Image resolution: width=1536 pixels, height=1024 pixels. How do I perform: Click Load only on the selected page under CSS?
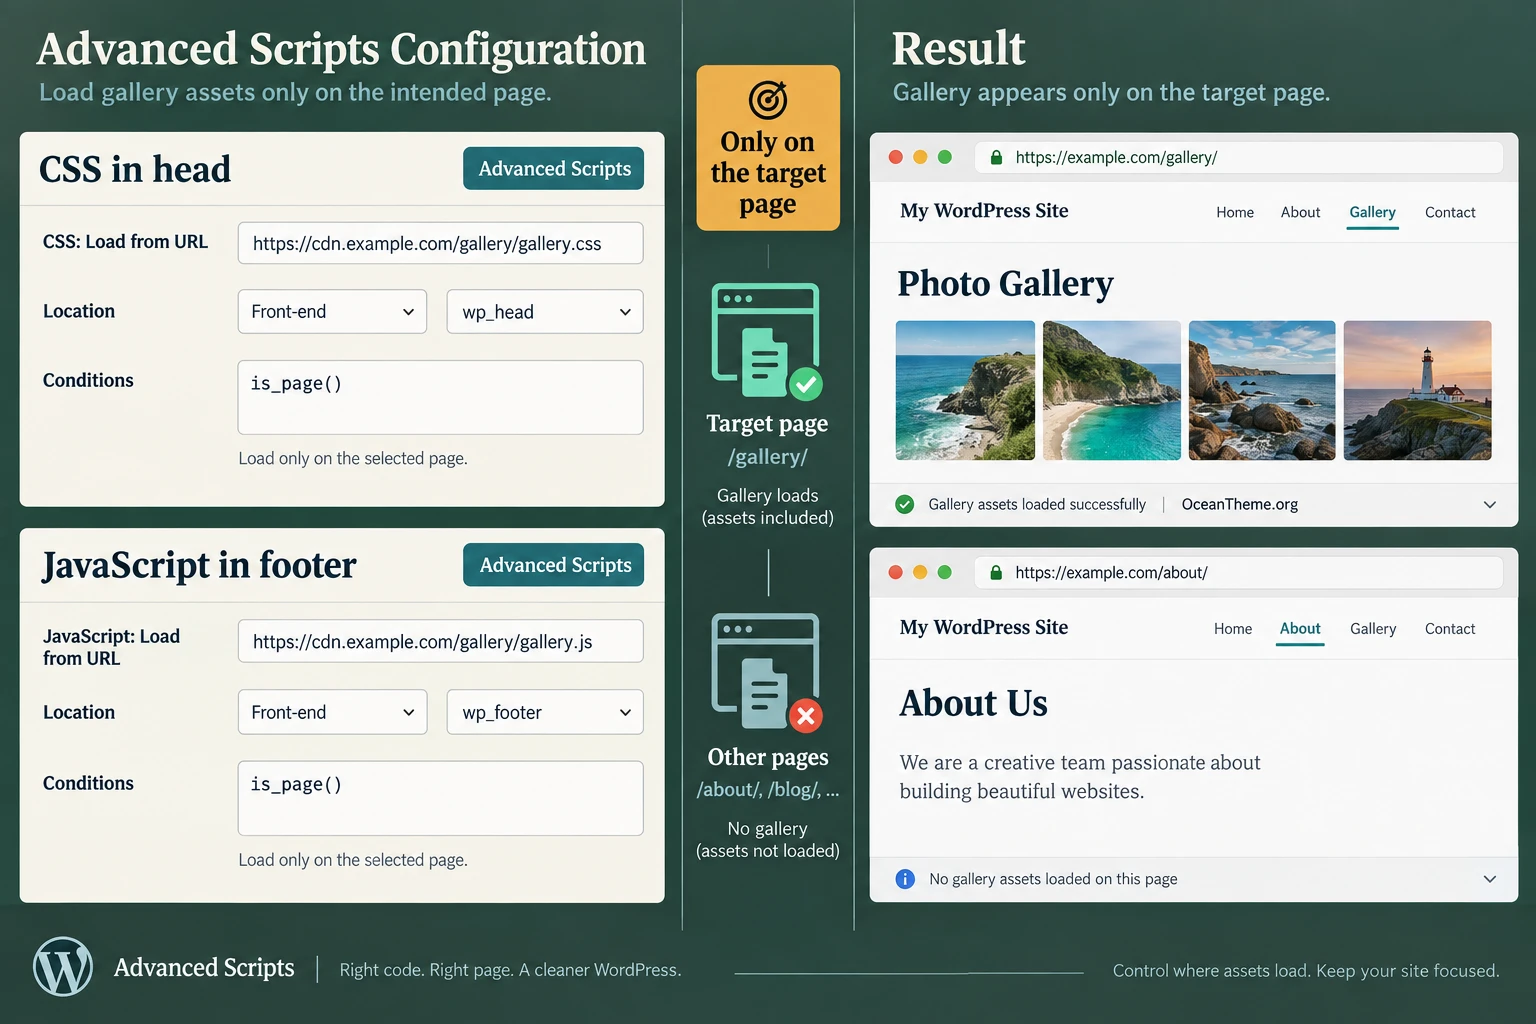tap(353, 458)
